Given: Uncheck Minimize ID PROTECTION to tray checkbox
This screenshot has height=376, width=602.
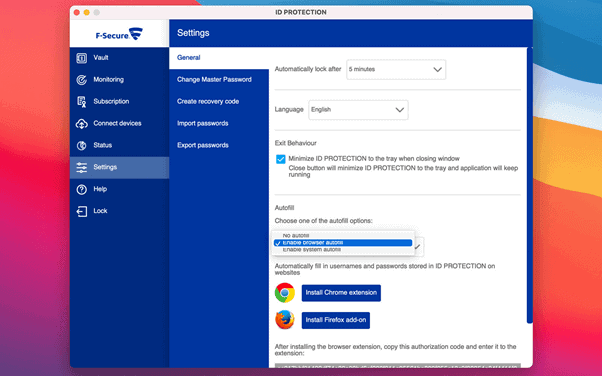Looking at the screenshot, I should [281, 159].
